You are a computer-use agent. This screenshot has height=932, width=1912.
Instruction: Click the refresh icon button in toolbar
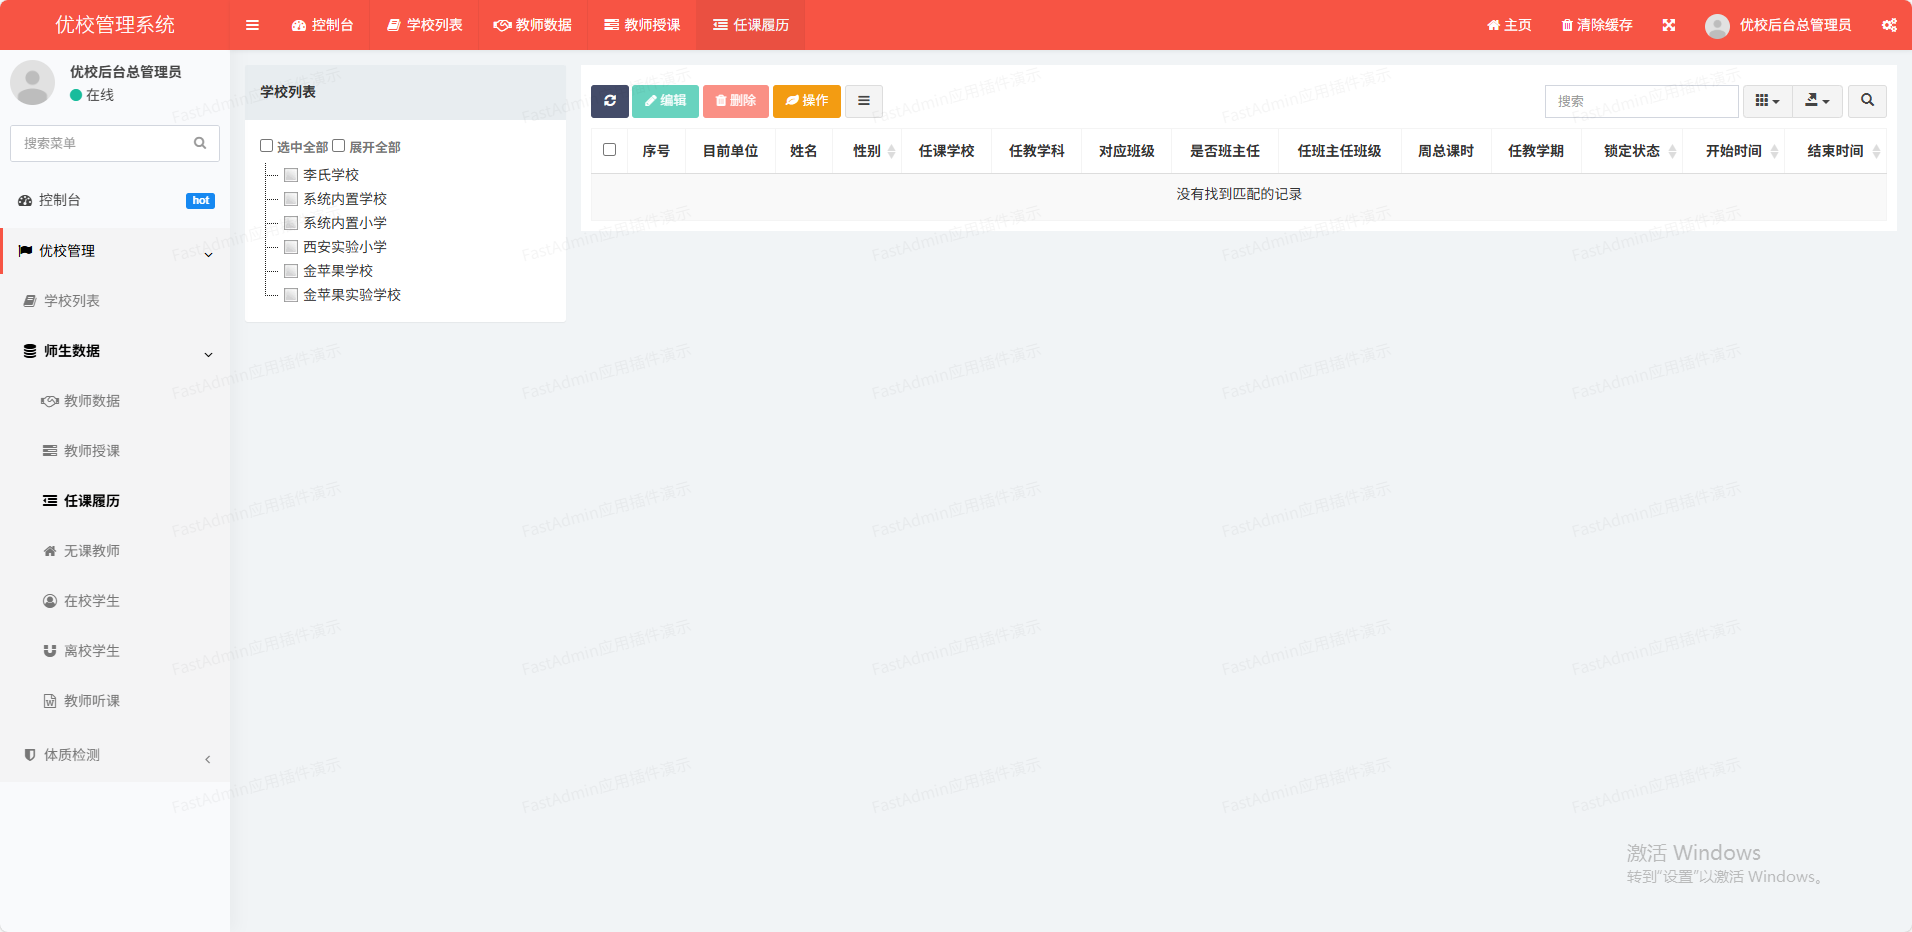click(x=609, y=101)
